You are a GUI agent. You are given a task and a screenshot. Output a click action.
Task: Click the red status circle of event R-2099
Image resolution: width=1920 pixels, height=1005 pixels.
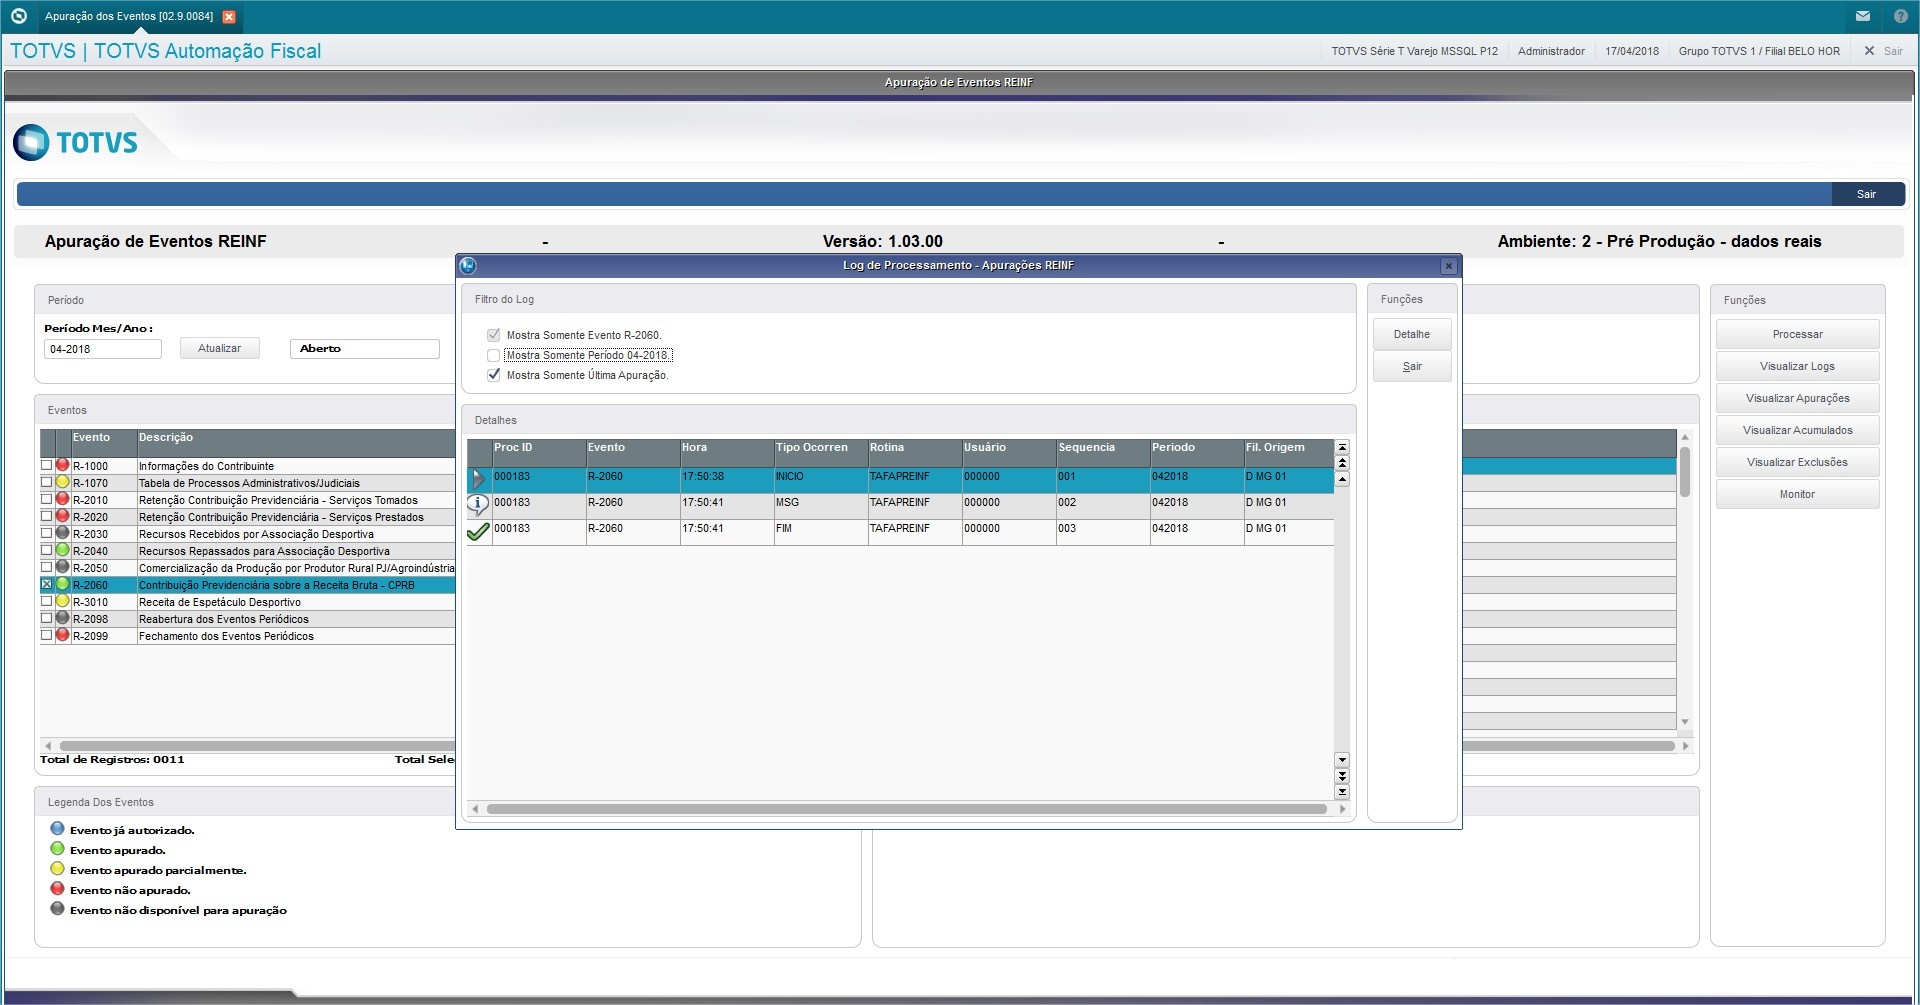pyautogui.click(x=62, y=636)
